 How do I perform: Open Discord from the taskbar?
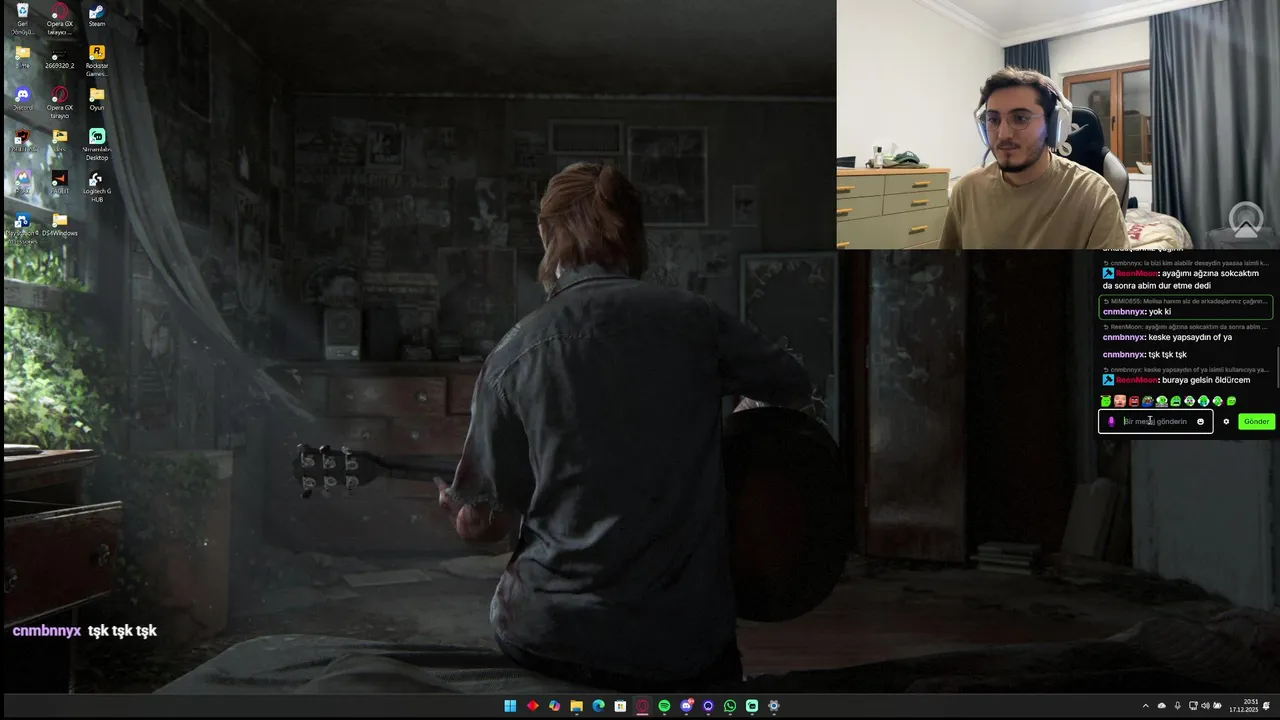(x=686, y=706)
